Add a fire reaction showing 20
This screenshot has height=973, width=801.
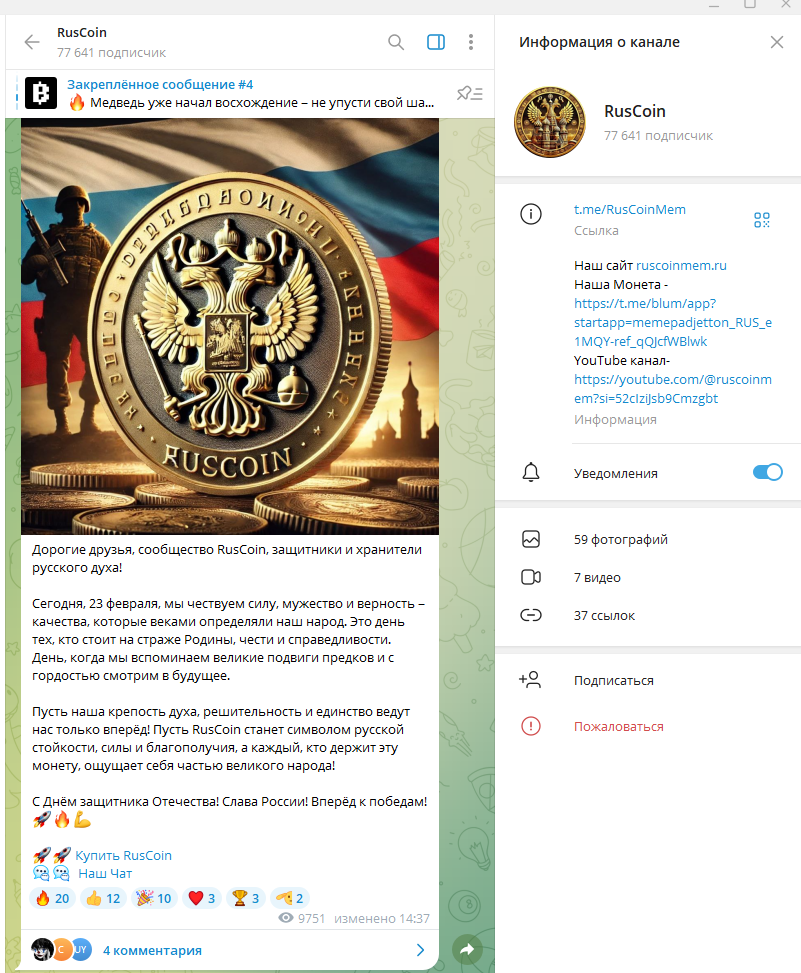(x=53, y=899)
